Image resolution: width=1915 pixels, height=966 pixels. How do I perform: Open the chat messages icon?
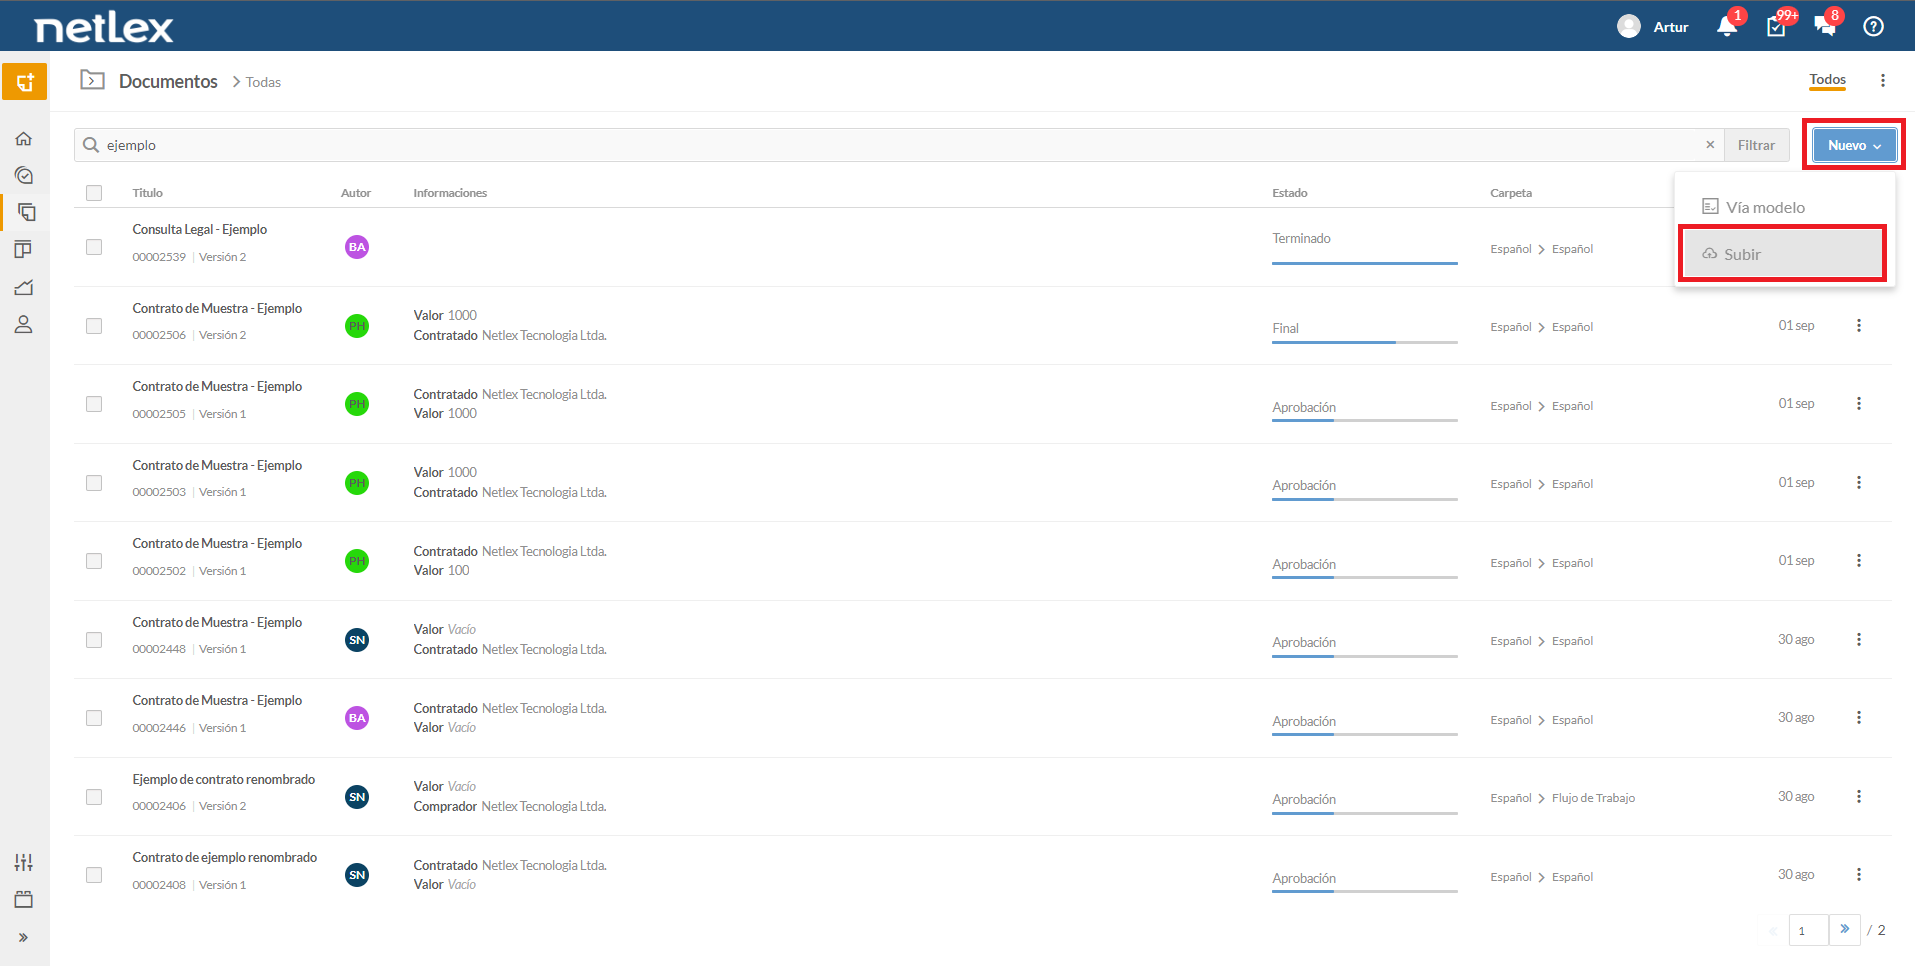click(1825, 27)
